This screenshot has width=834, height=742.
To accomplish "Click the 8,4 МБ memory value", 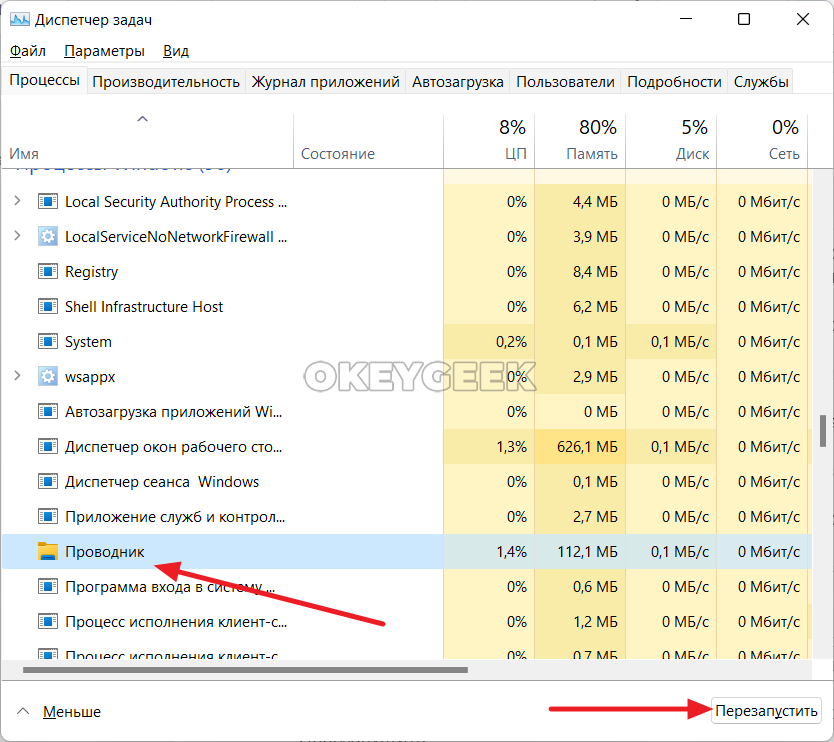I will click(x=595, y=272).
